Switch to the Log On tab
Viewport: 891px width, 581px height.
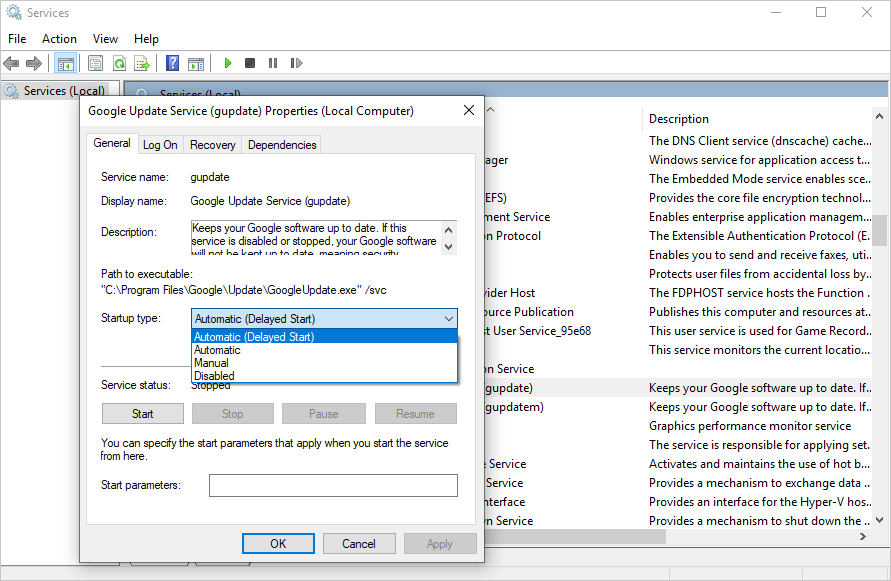160,145
